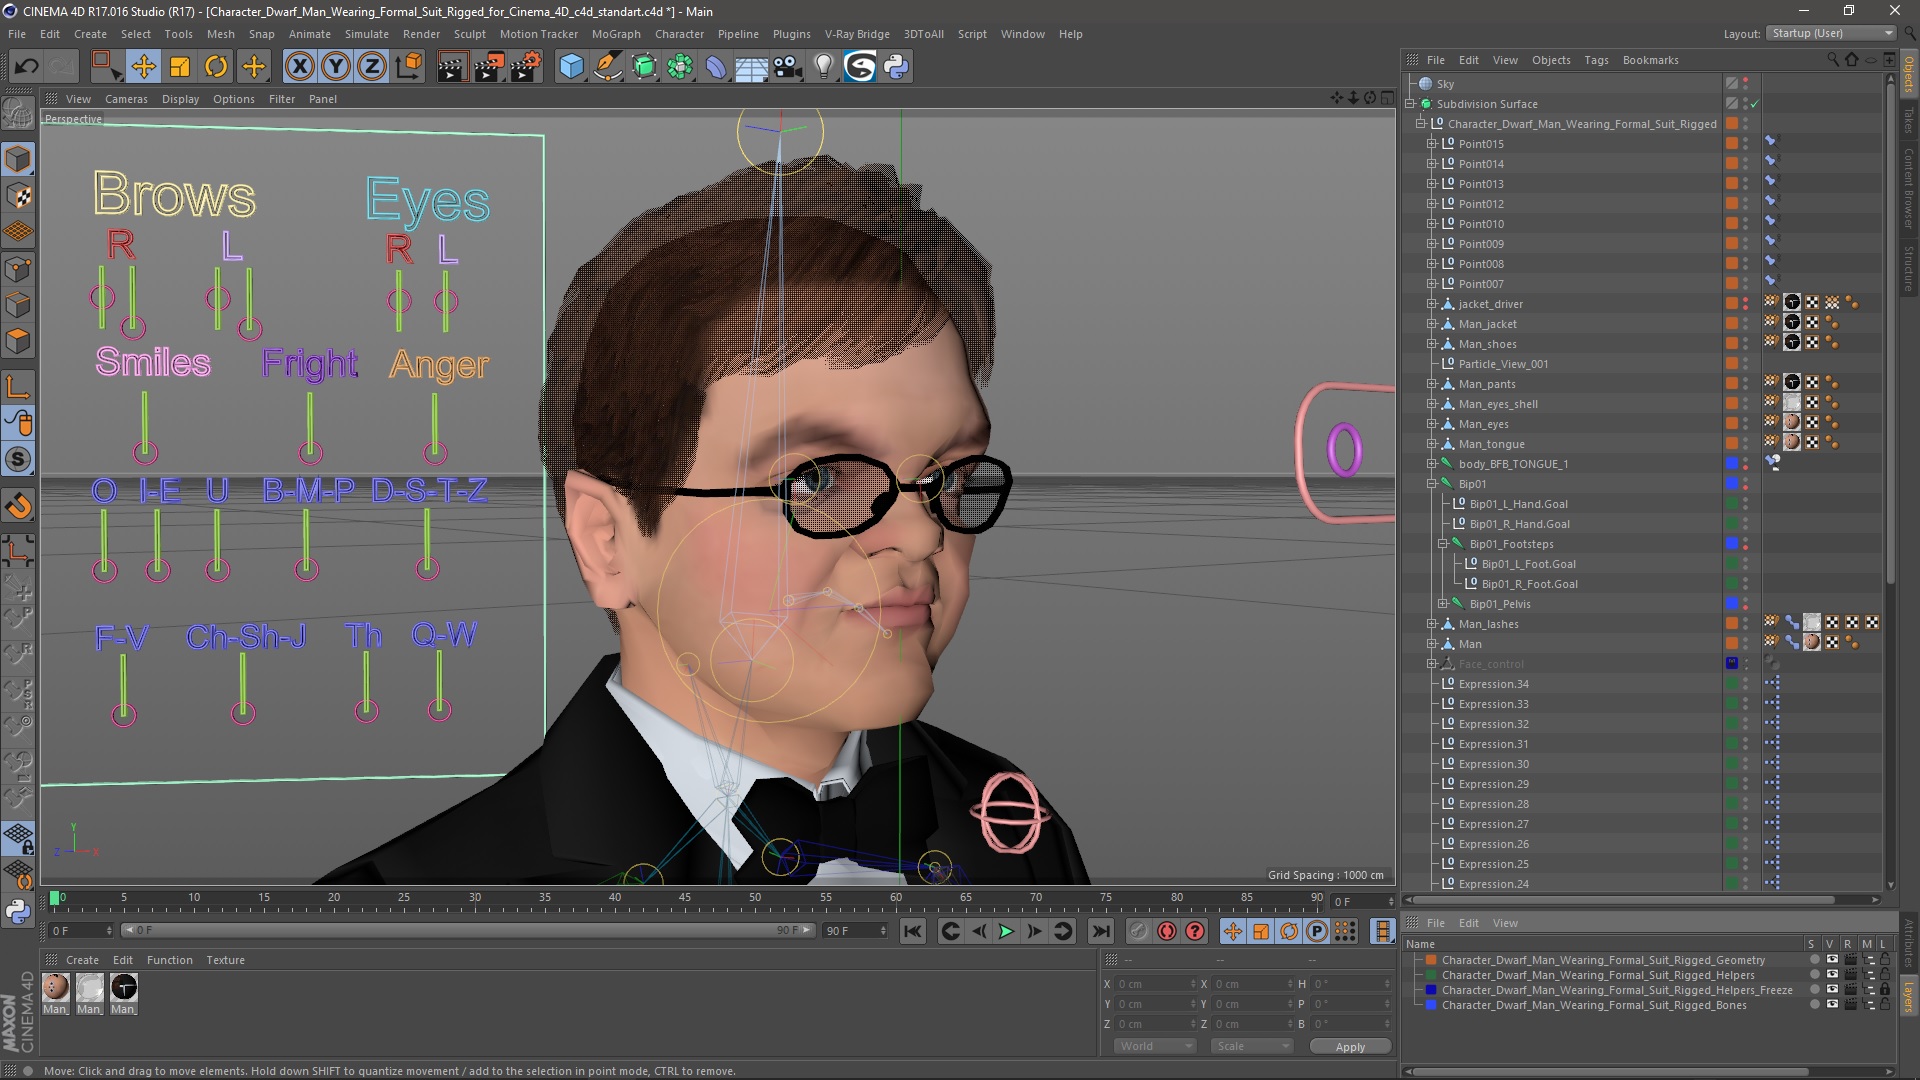This screenshot has height=1080, width=1920.
Task: Open the deformer bend icon
Action: coord(716,67)
